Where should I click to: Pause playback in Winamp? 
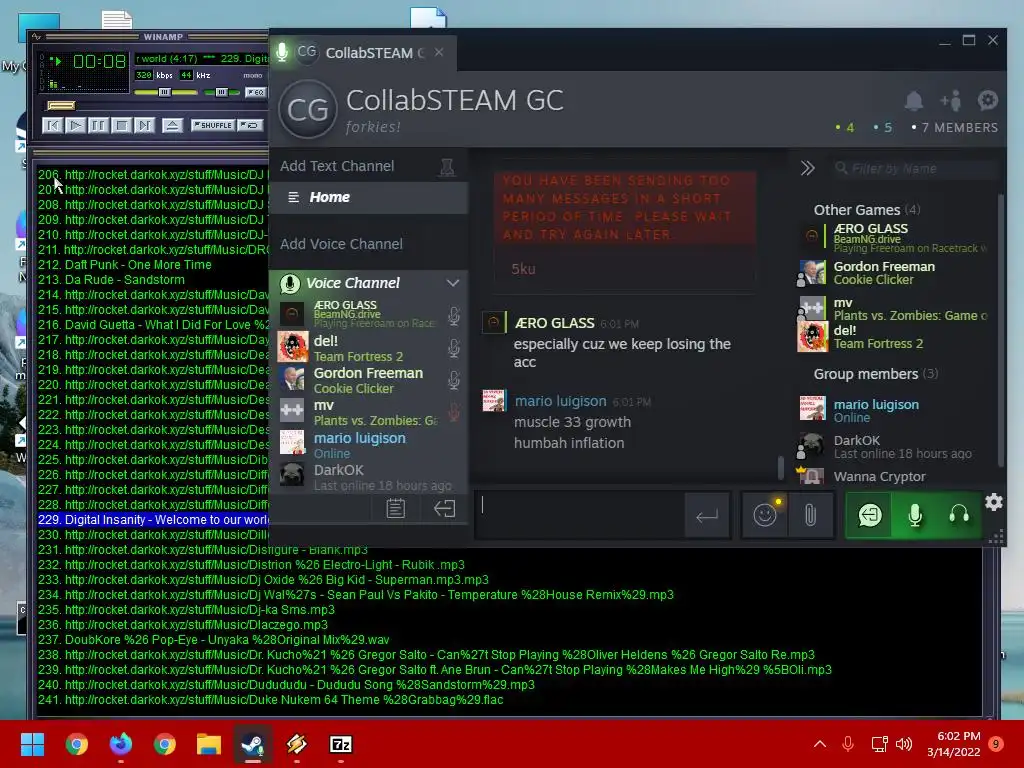(98, 125)
